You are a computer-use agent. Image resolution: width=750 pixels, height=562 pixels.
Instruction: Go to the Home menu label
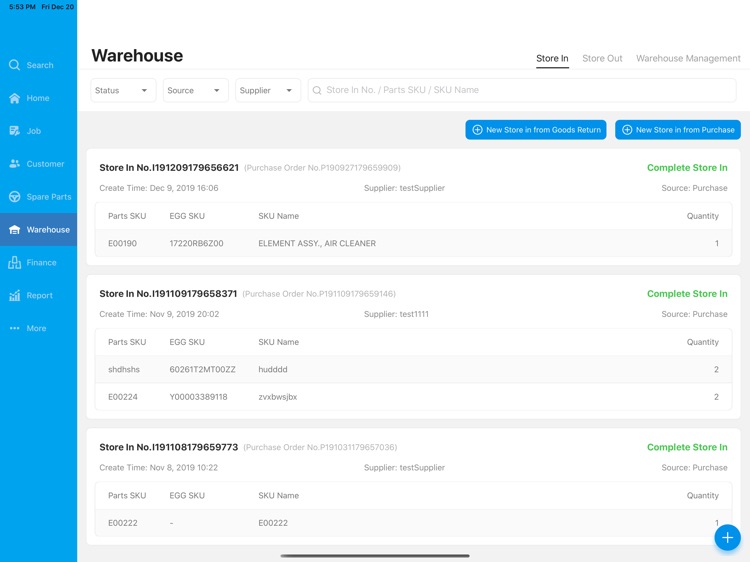point(38,98)
